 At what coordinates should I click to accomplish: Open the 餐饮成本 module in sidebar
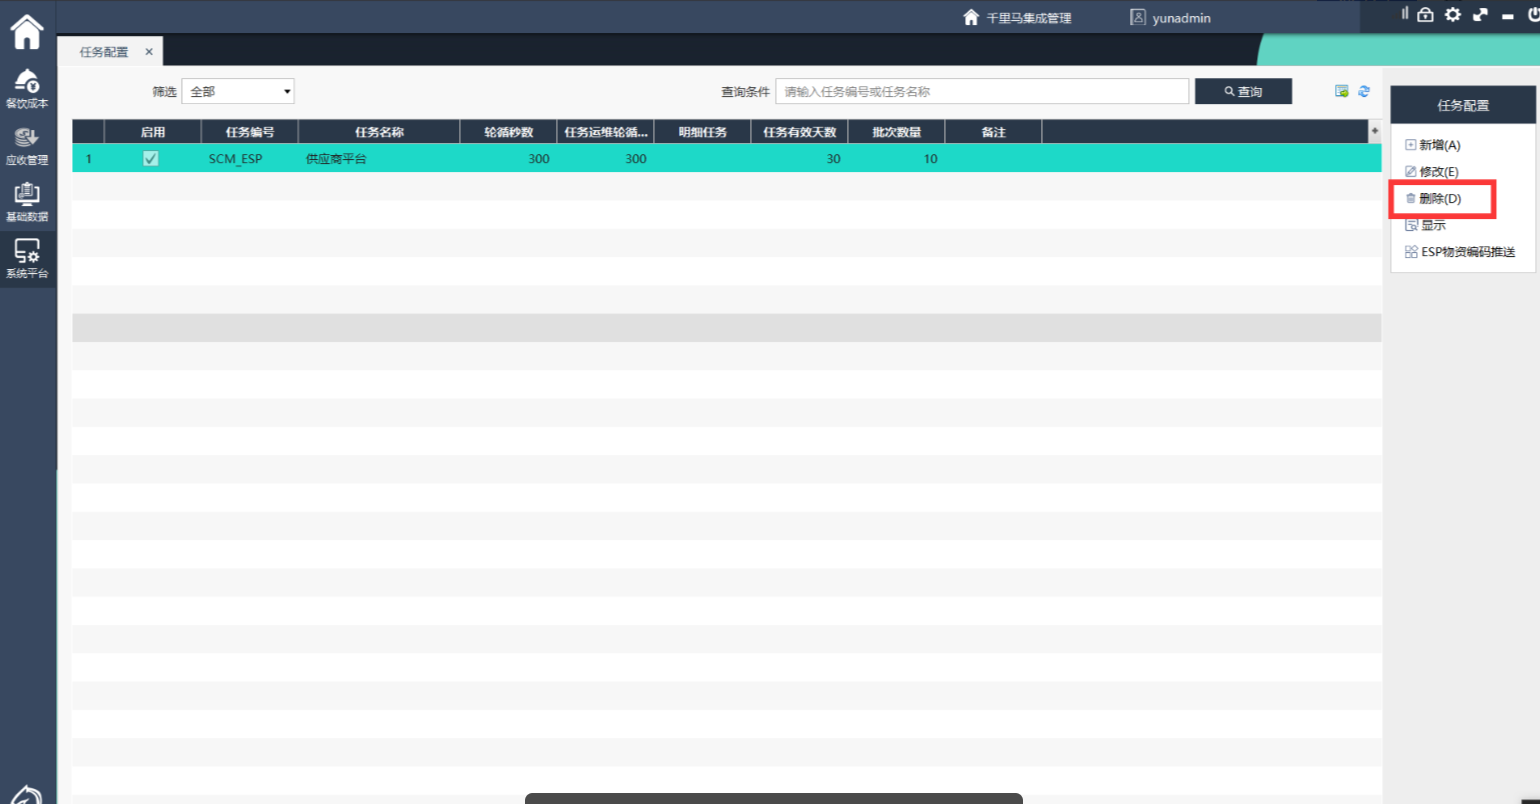27,88
